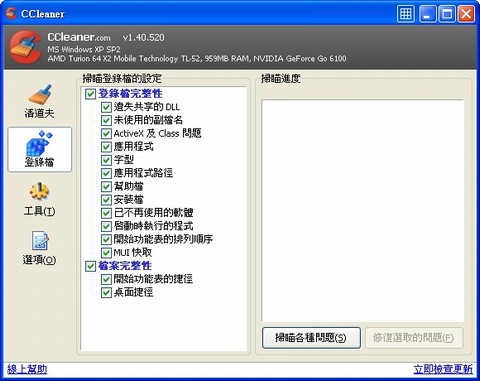The height and width of the screenshot is (381, 480).
Task: Open the 選項(O) options section
Action: tap(39, 248)
